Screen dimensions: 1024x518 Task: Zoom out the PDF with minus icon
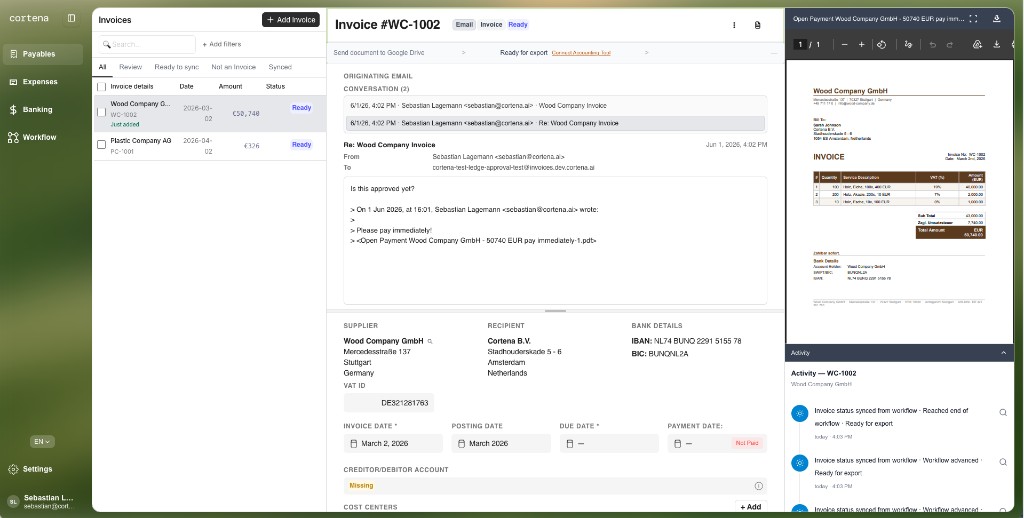[x=844, y=44]
